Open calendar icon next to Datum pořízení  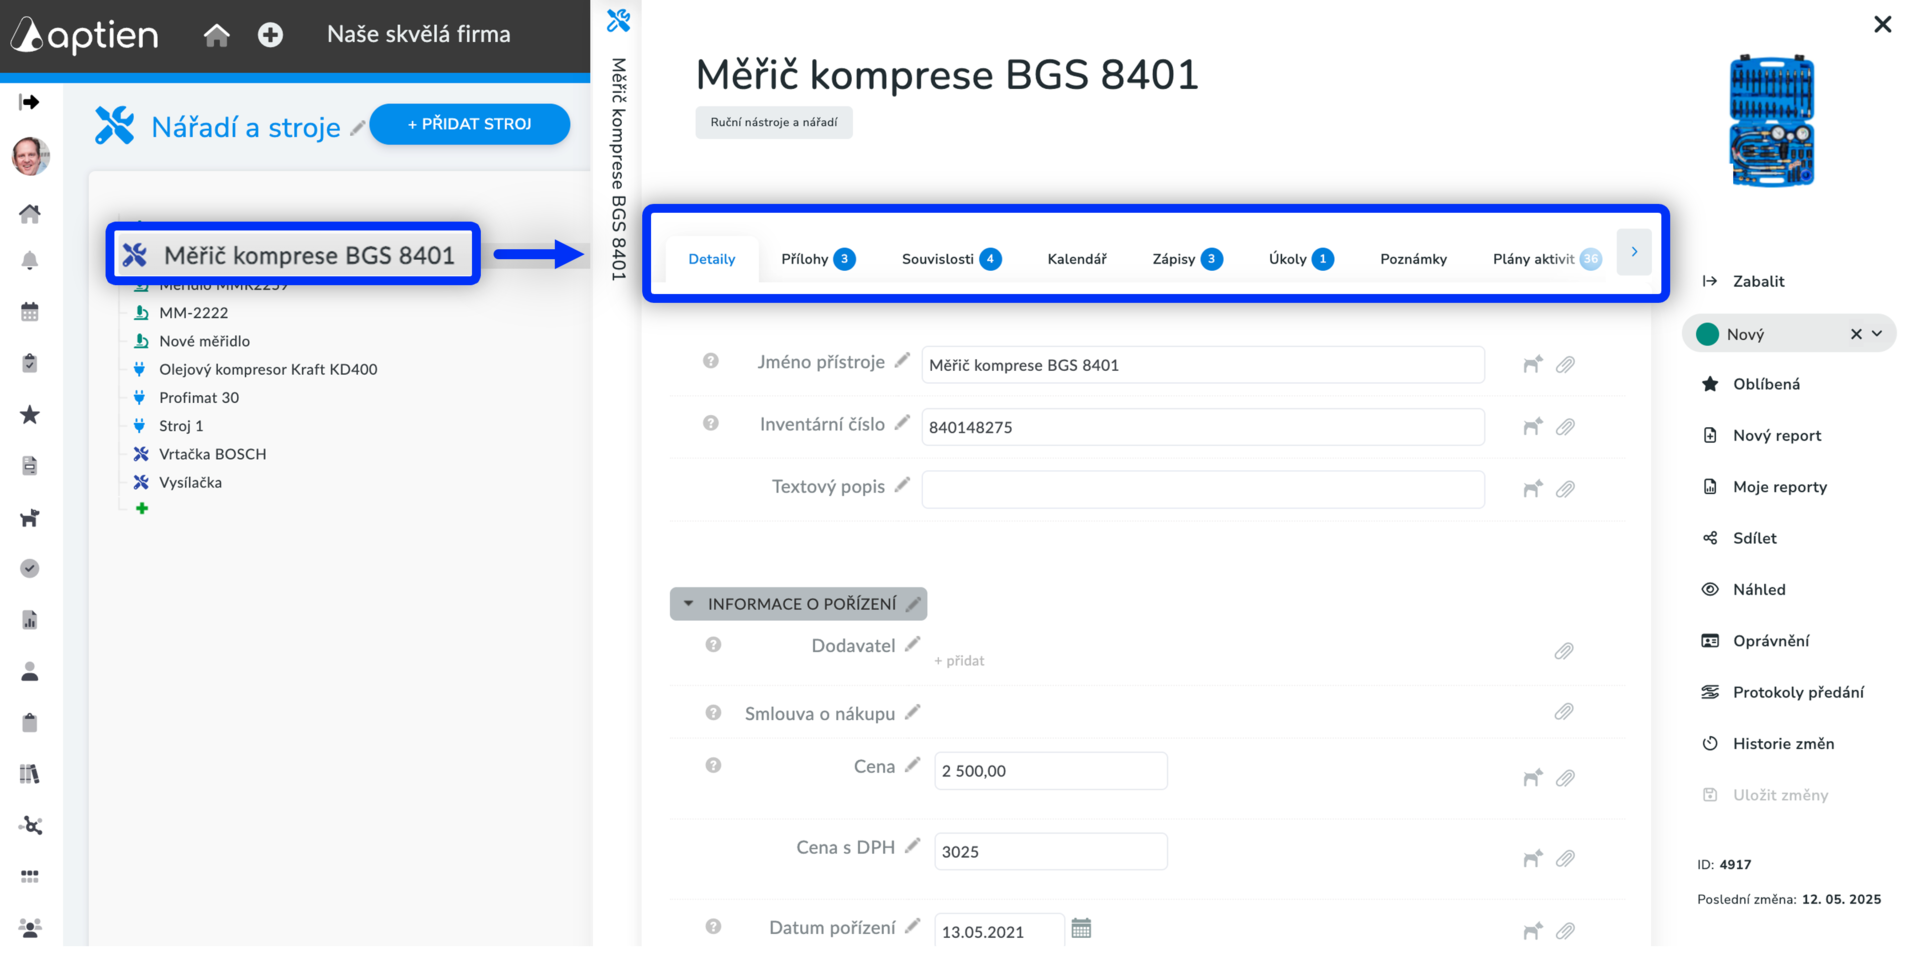(1081, 929)
